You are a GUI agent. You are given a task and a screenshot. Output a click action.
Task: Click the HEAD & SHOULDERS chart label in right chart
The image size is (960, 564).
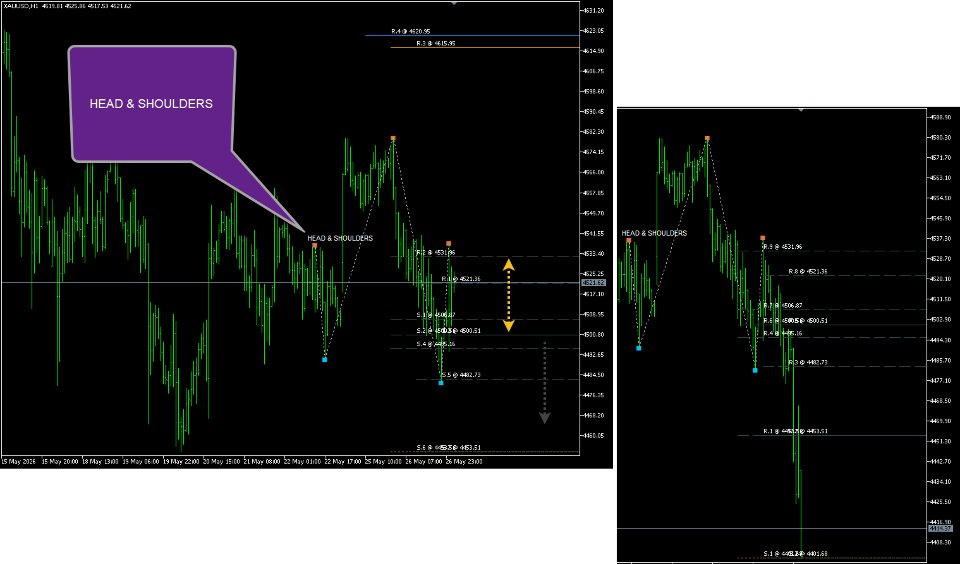pyautogui.click(x=654, y=233)
